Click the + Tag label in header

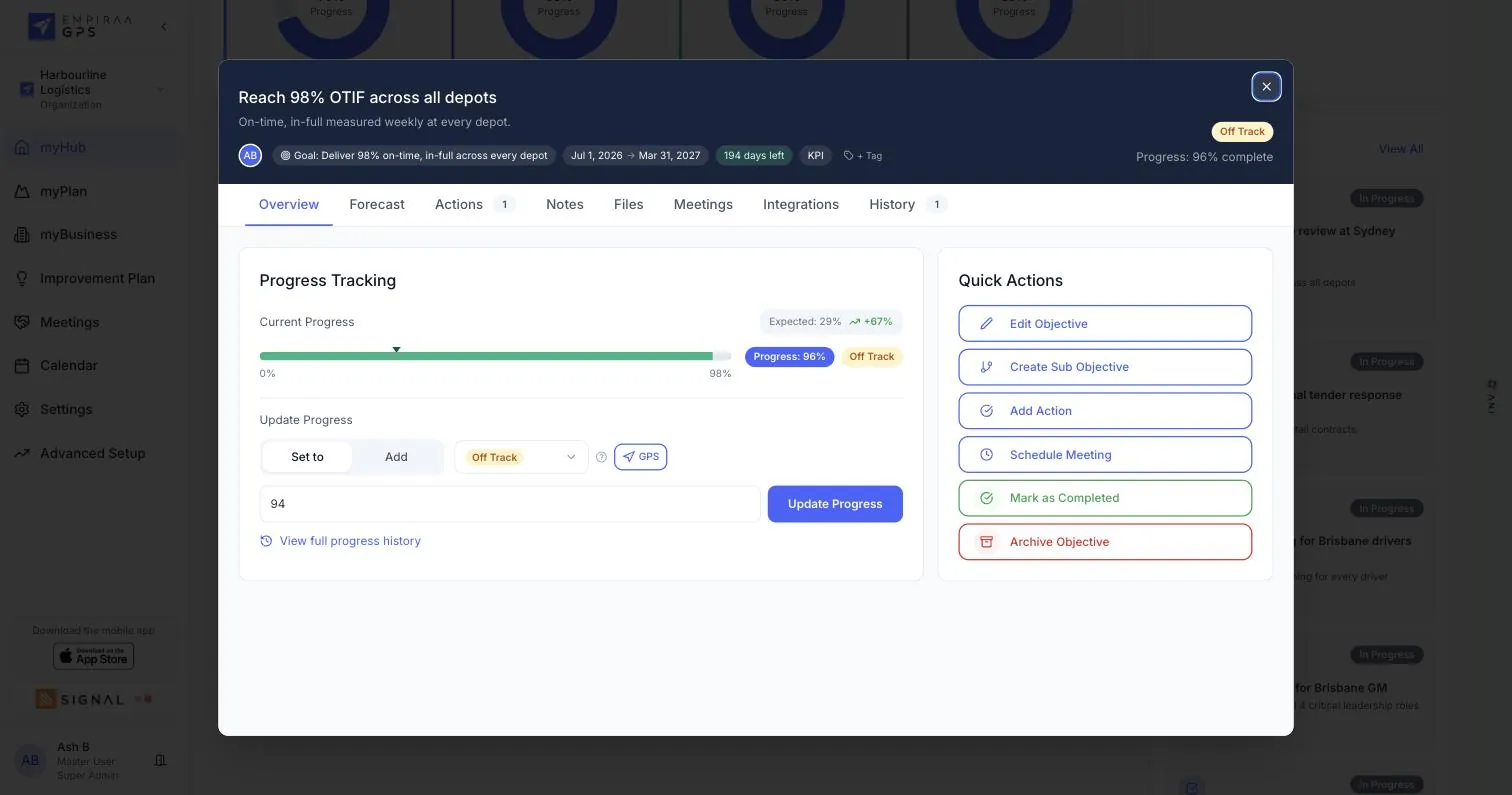869,156
